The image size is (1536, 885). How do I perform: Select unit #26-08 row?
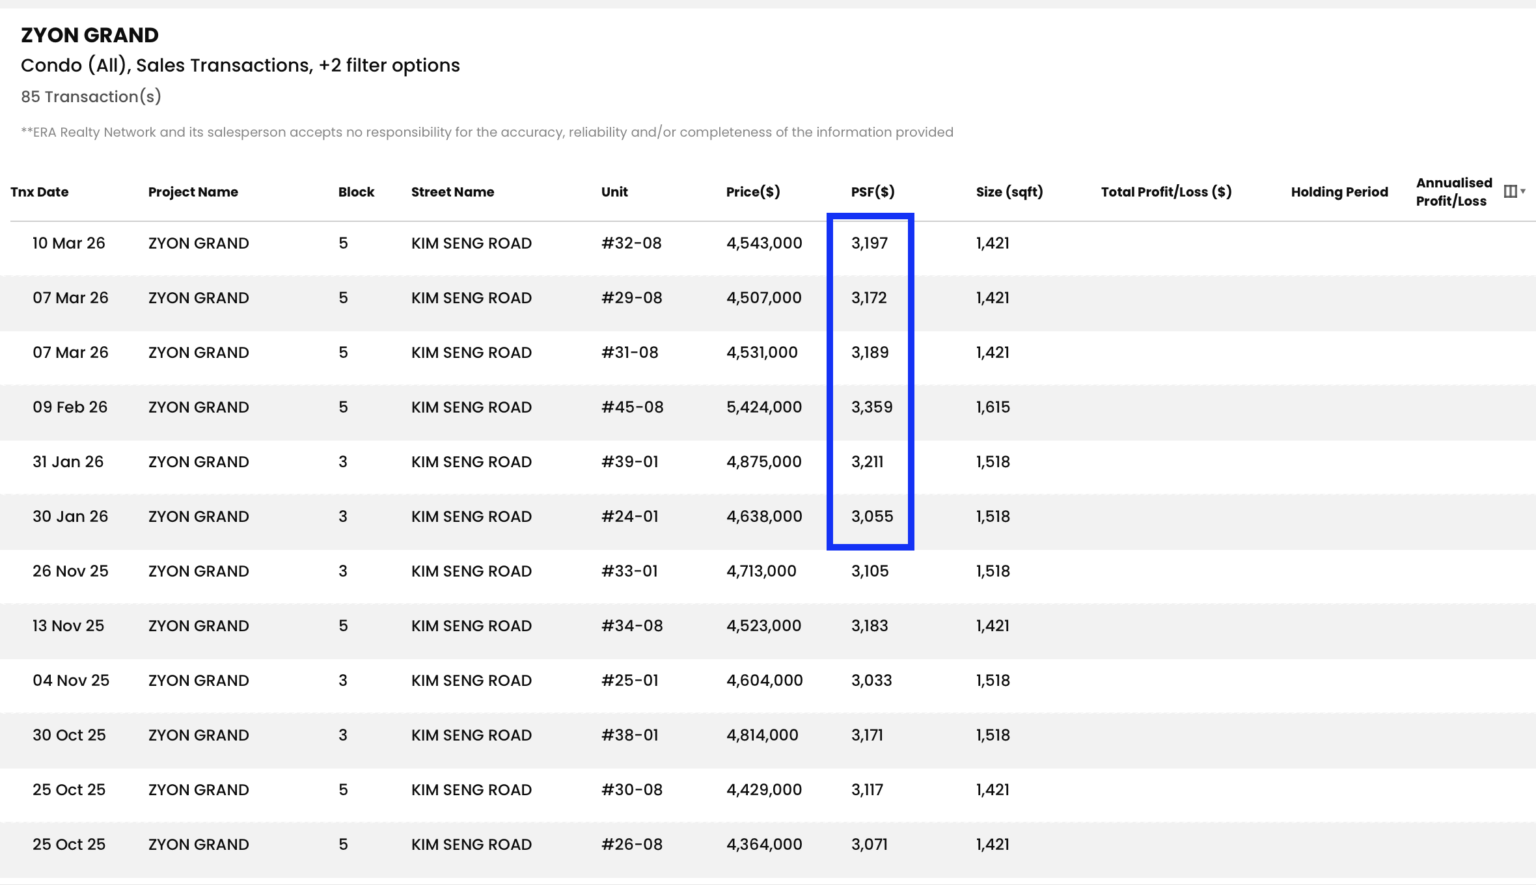pyautogui.click(x=768, y=844)
